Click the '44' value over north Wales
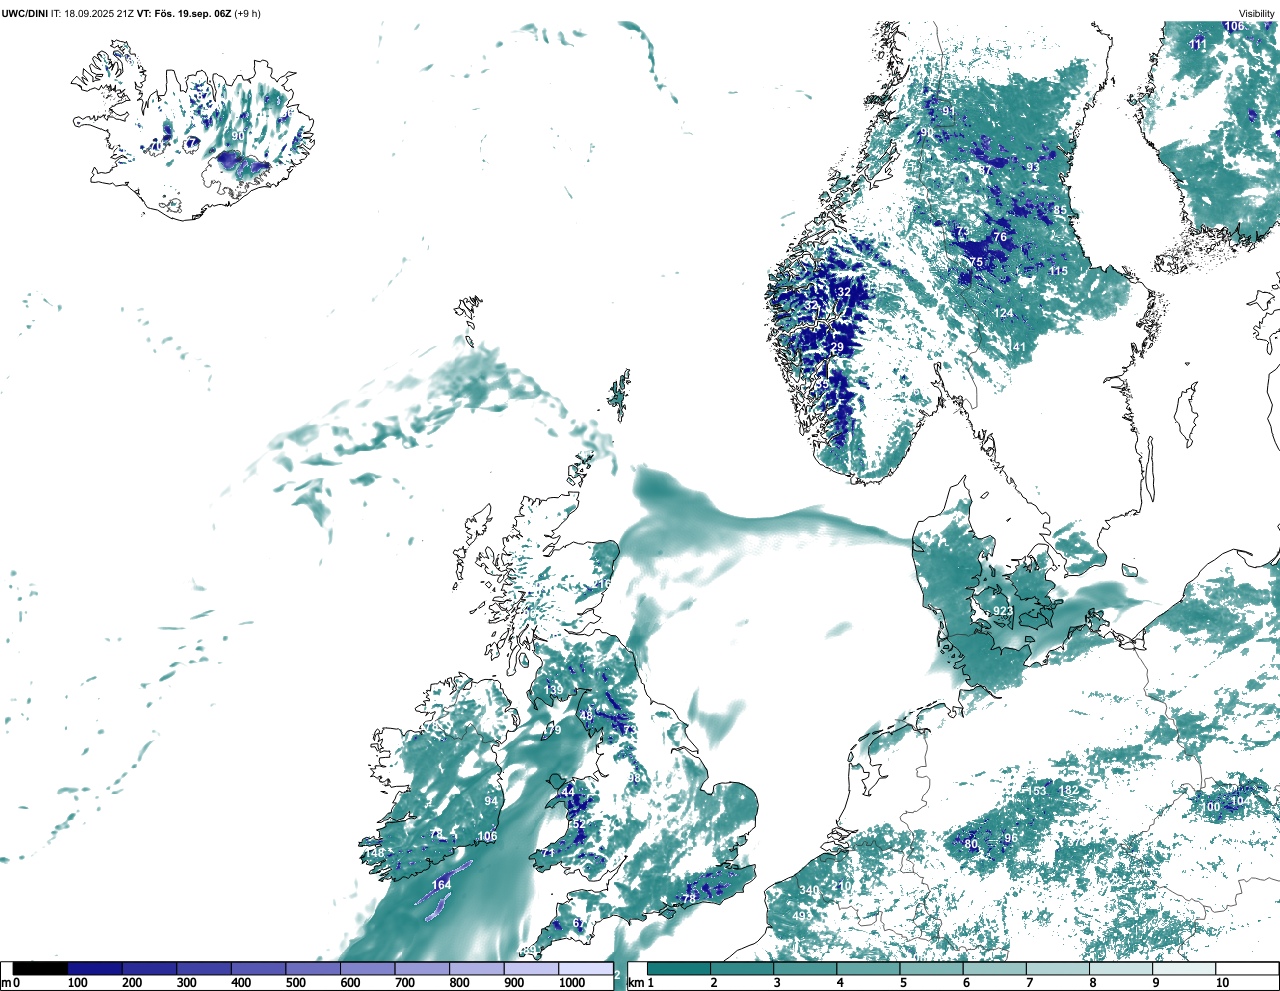The width and height of the screenshot is (1280, 991). [568, 791]
